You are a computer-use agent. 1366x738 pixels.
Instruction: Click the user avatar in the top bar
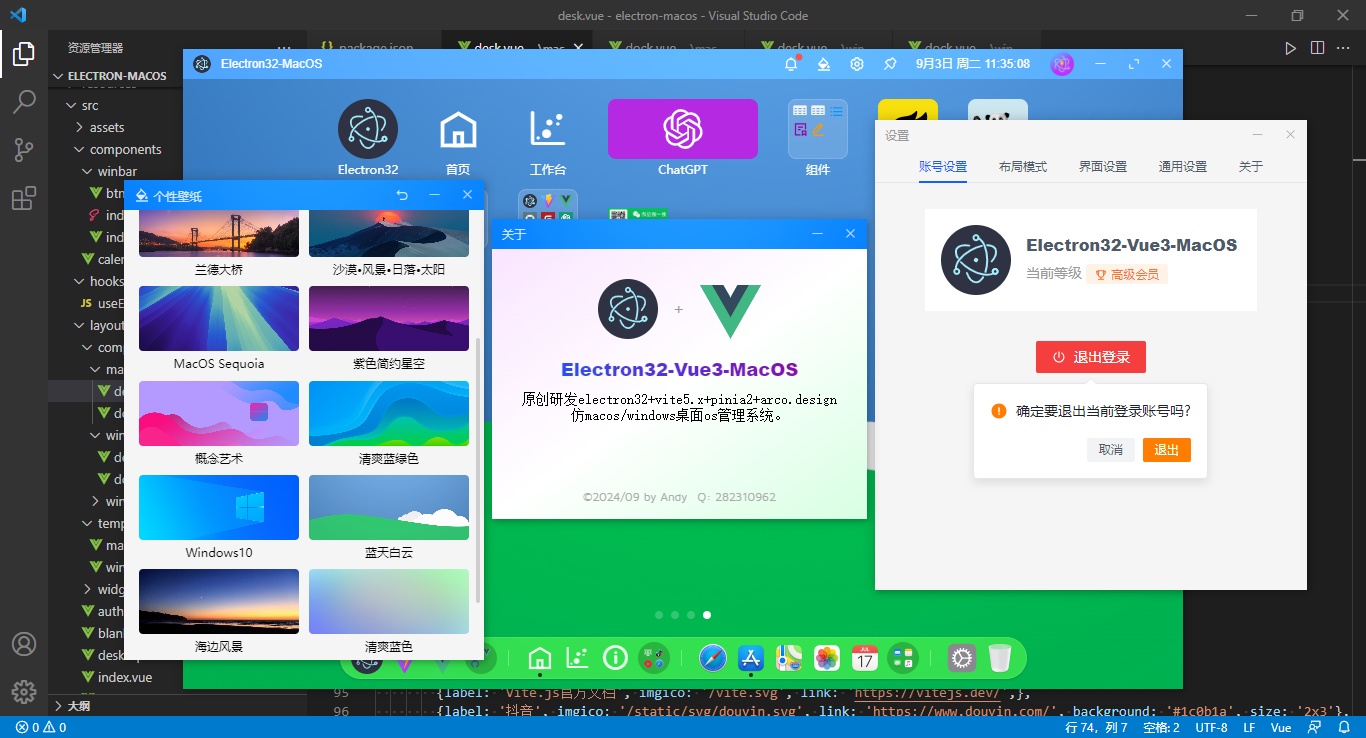pos(1062,63)
